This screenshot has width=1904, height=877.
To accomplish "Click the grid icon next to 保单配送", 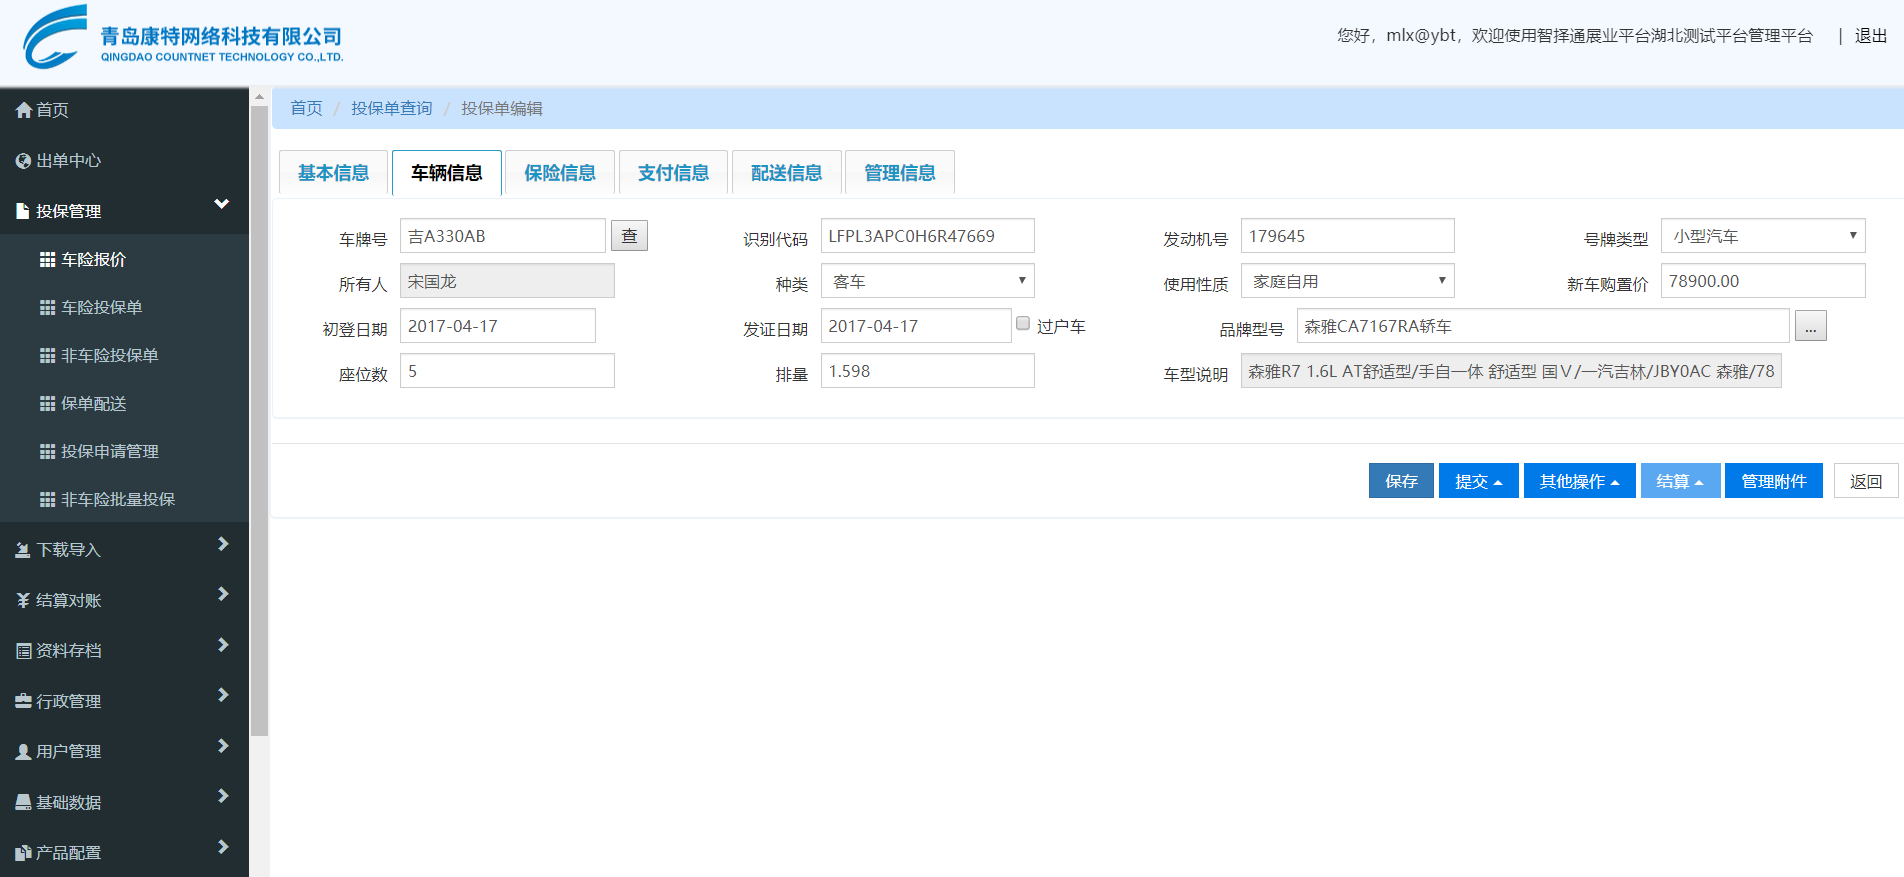I will 47,404.
